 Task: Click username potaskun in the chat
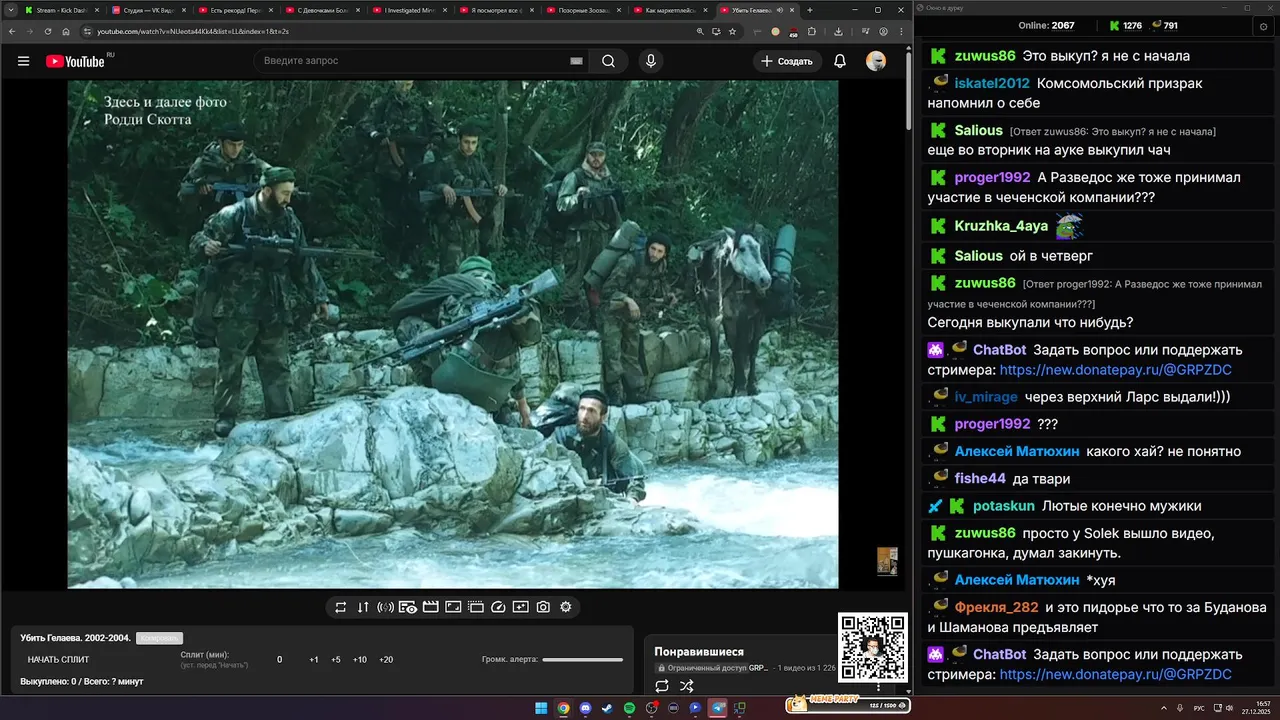click(x=1003, y=506)
